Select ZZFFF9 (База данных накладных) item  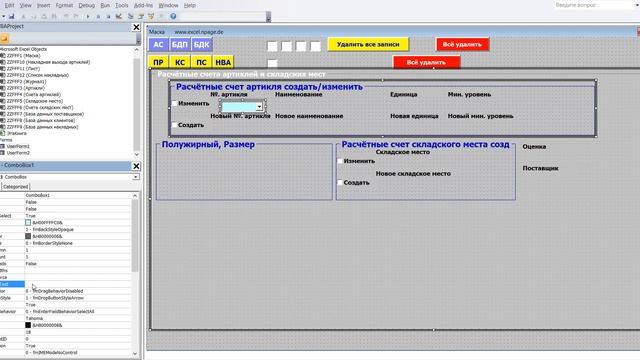coord(42,127)
